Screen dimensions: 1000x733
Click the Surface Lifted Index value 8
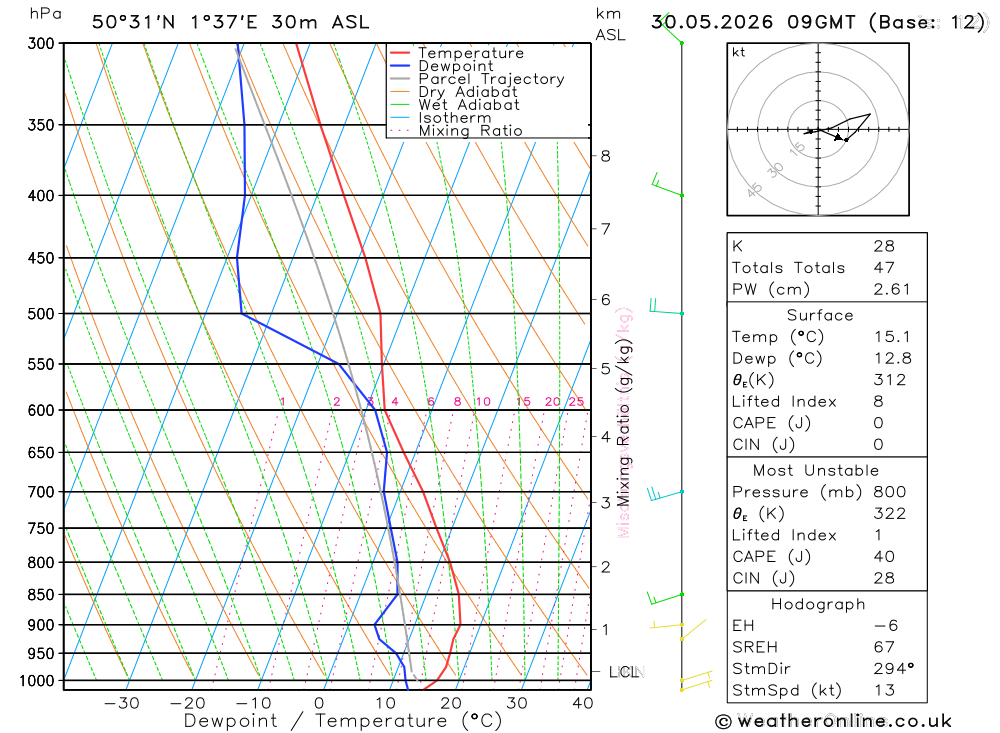click(878, 402)
